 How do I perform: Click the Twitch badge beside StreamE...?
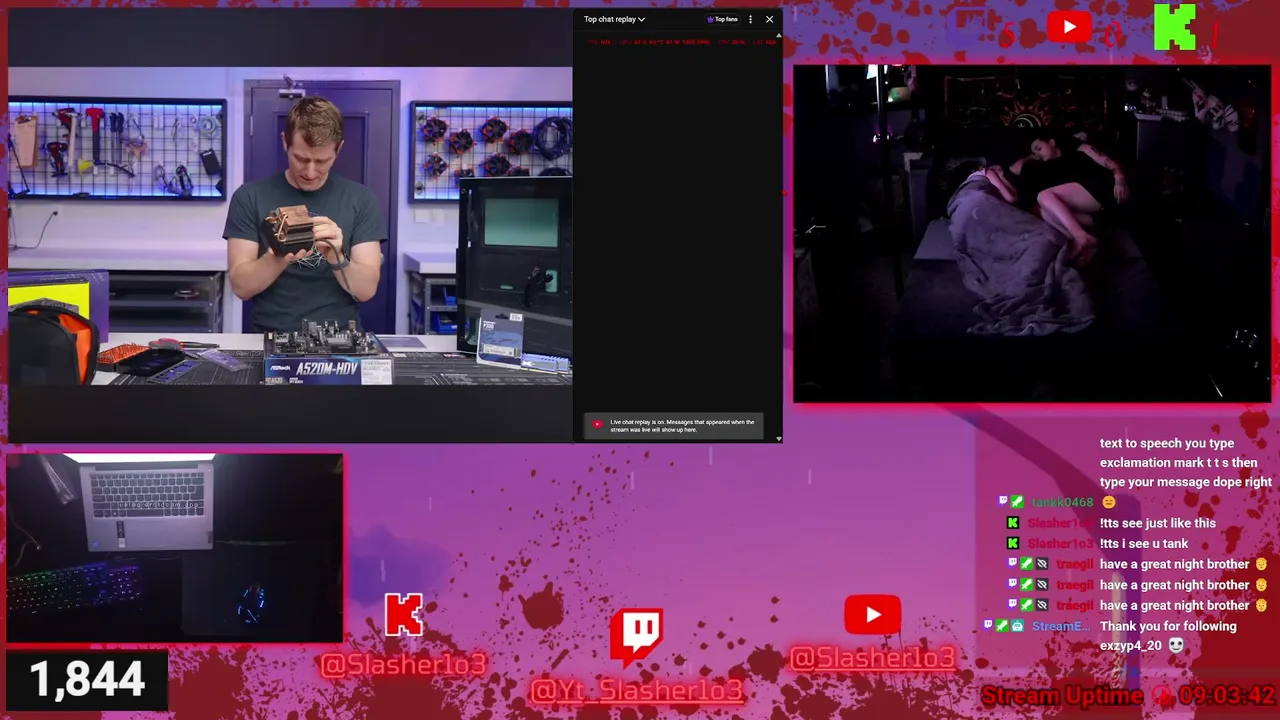click(x=988, y=626)
